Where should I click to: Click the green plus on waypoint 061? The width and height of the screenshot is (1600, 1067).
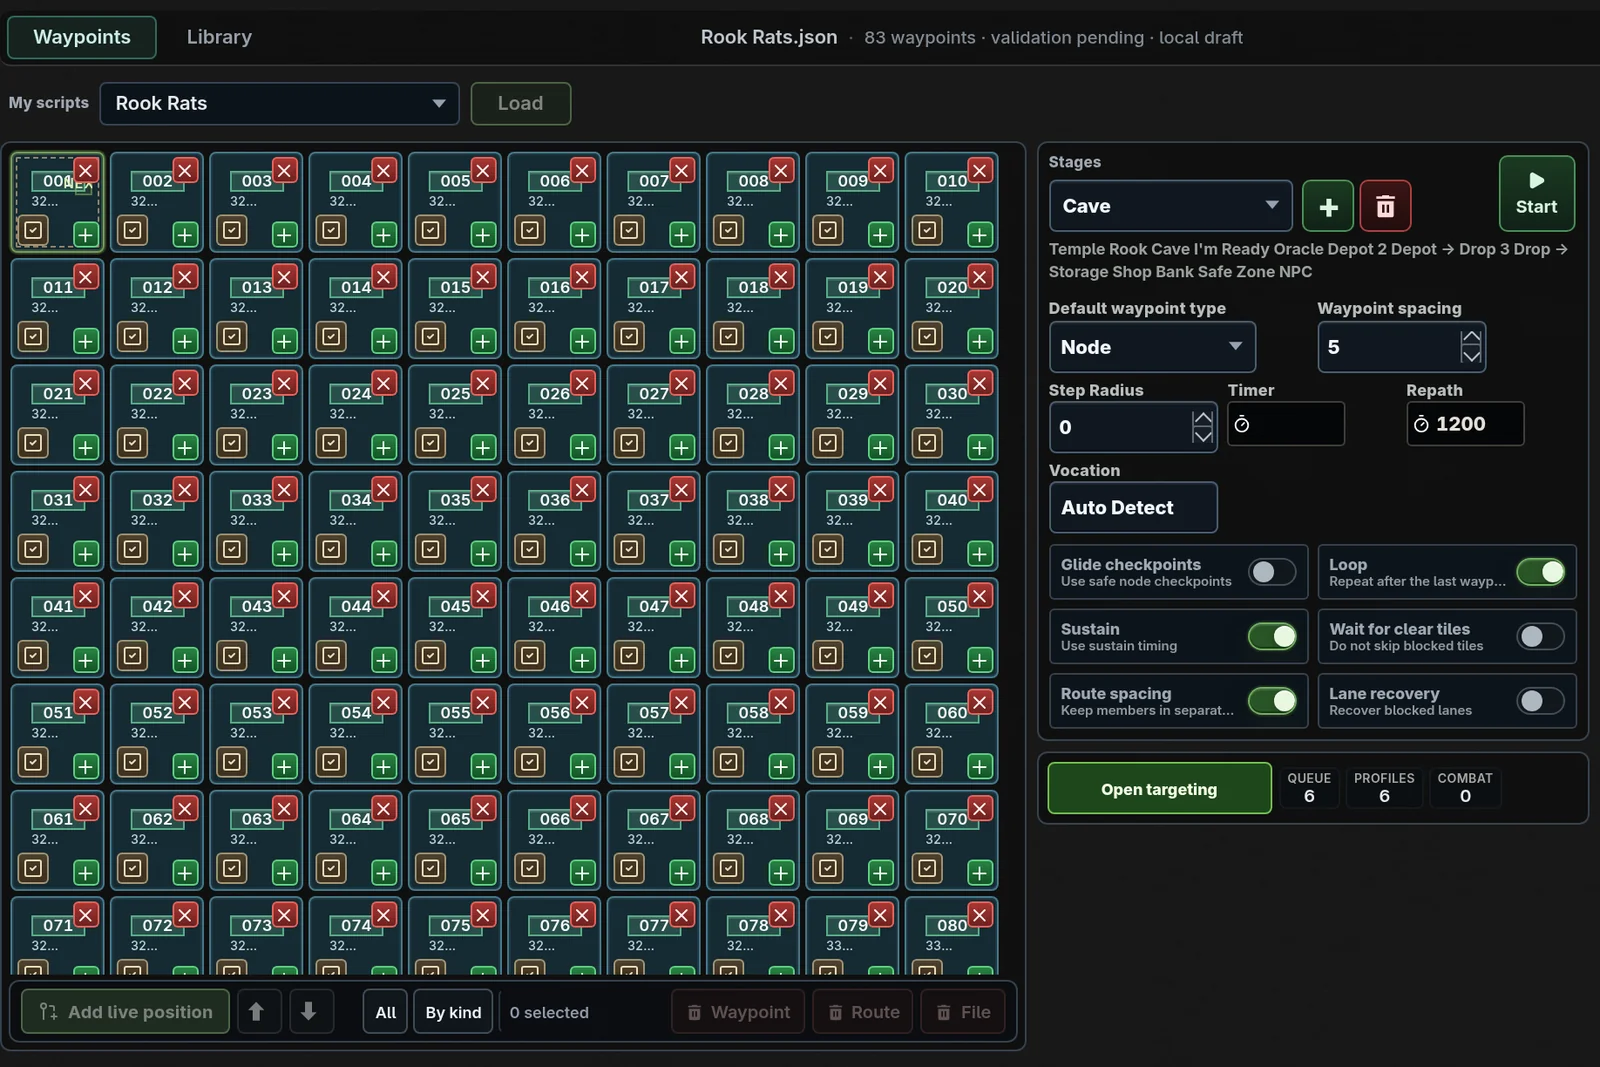[x=86, y=873]
